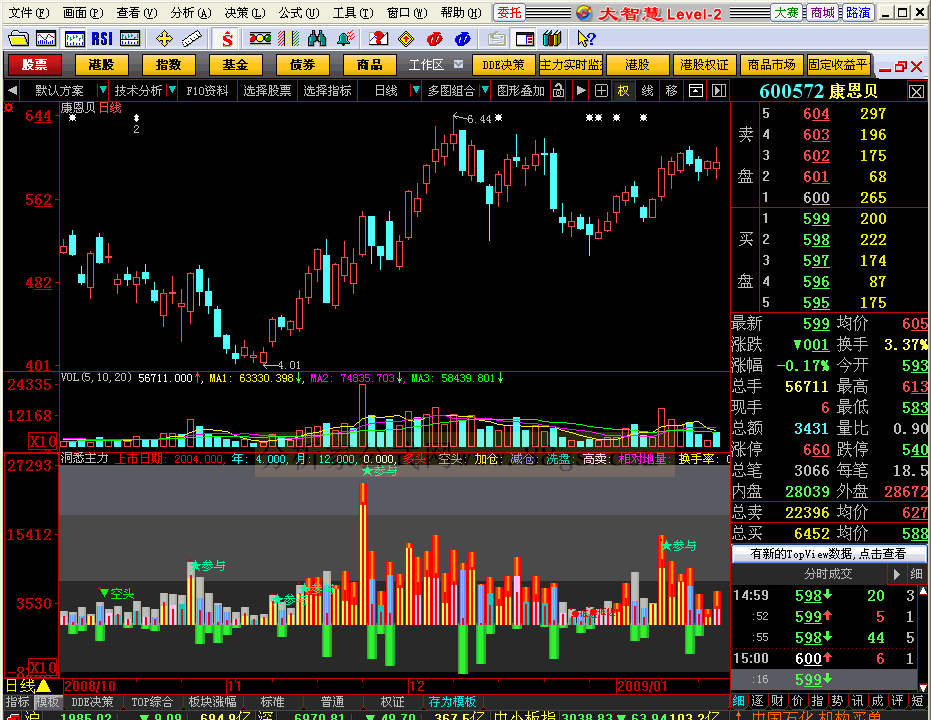Open the folder icon in toolbar

click(18, 39)
